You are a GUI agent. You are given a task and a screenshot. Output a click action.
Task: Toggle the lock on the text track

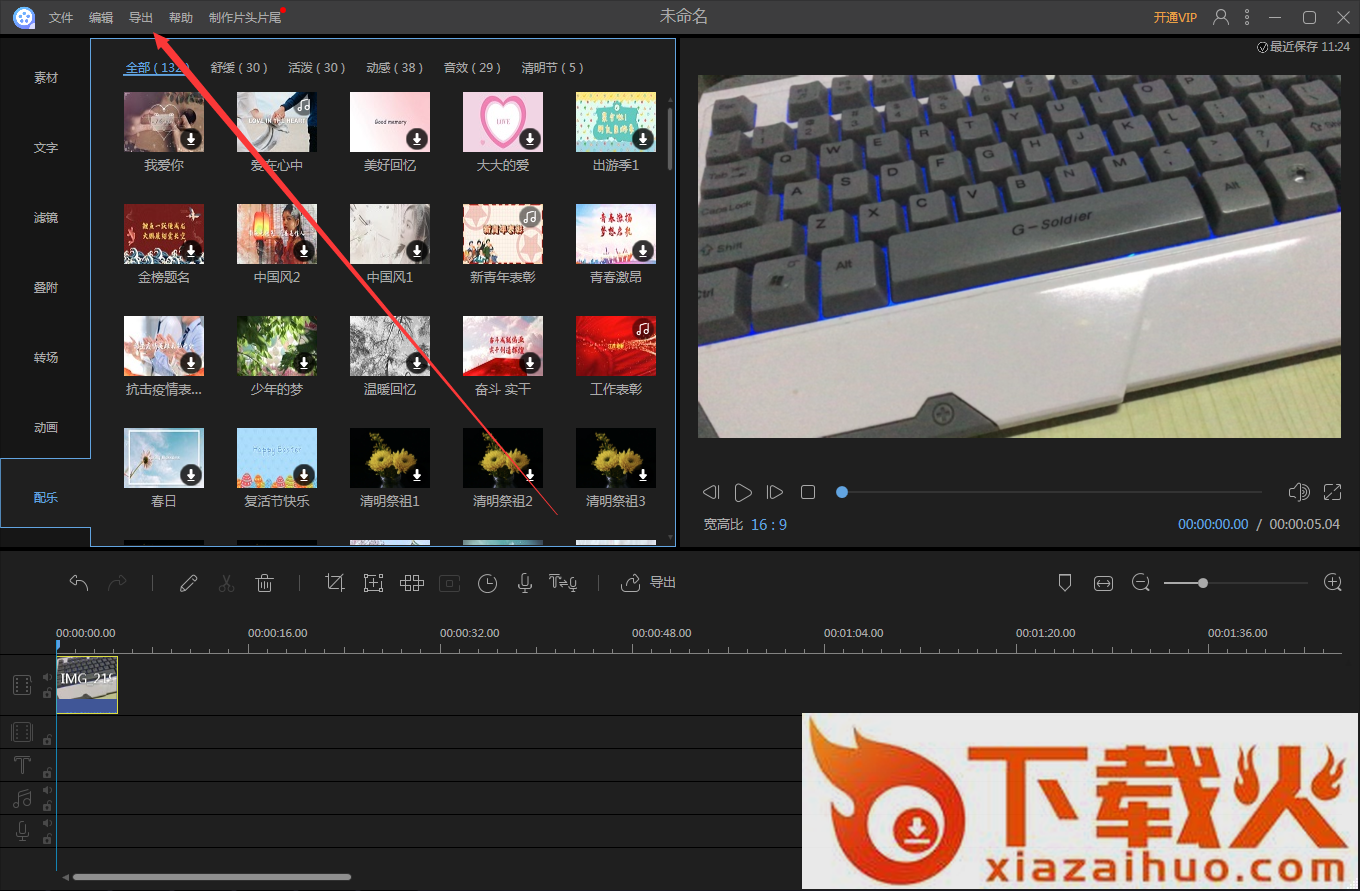tap(47, 773)
